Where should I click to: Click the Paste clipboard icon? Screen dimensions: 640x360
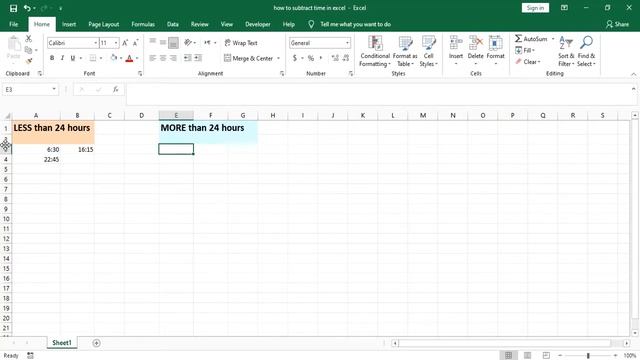point(14,44)
